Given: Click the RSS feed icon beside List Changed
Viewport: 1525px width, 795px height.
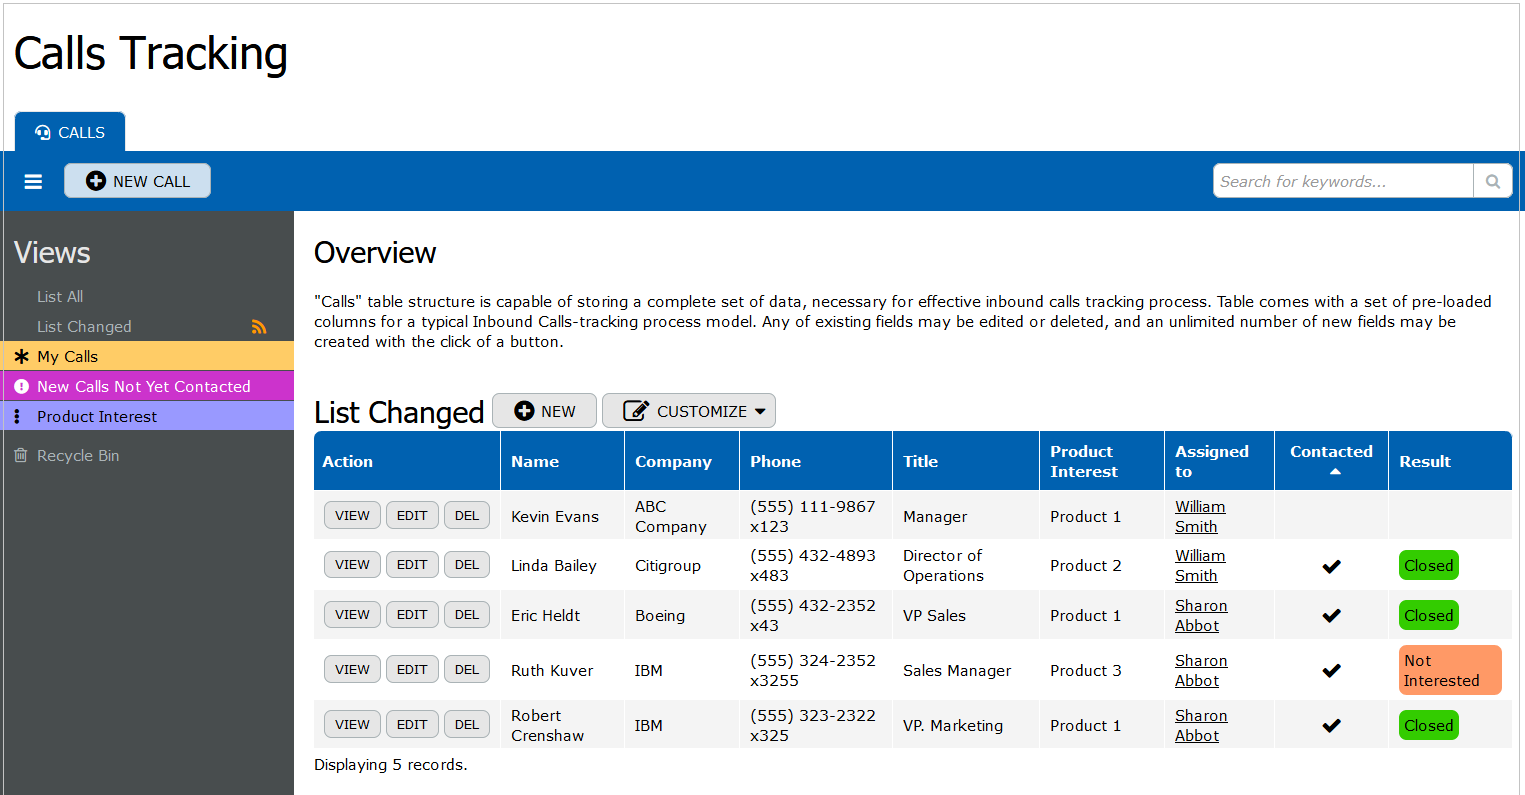Looking at the screenshot, I should click(x=259, y=327).
